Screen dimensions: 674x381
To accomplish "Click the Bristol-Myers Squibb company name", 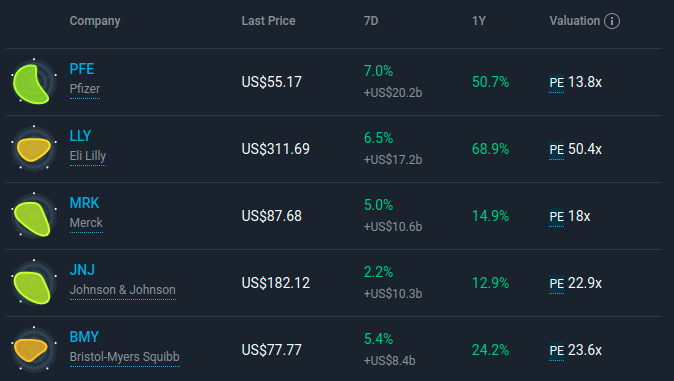I will [125, 357].
